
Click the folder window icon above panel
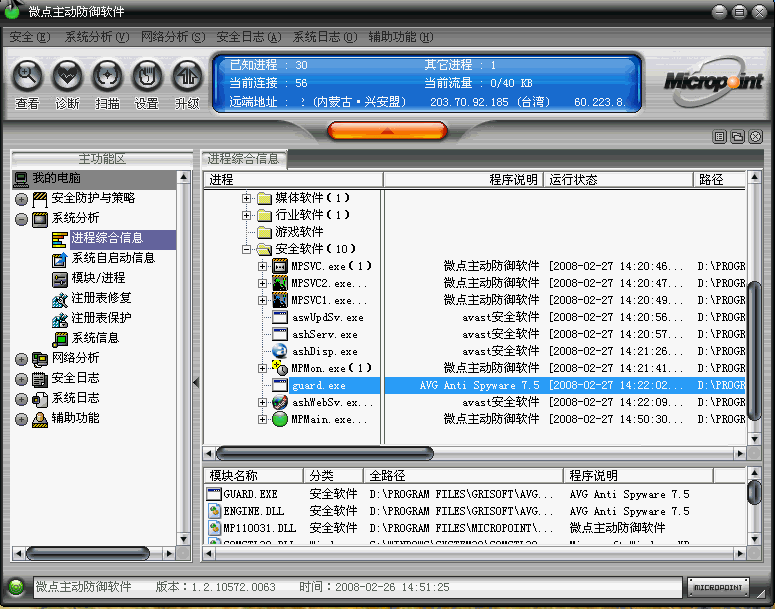pos(737,136)
